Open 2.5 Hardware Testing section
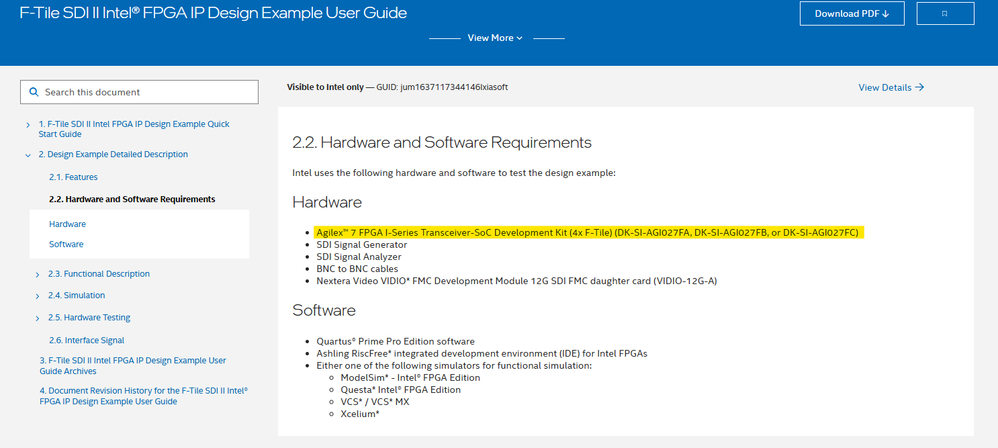This screenshot has width=998, height=448. click(x=89, y=317)
